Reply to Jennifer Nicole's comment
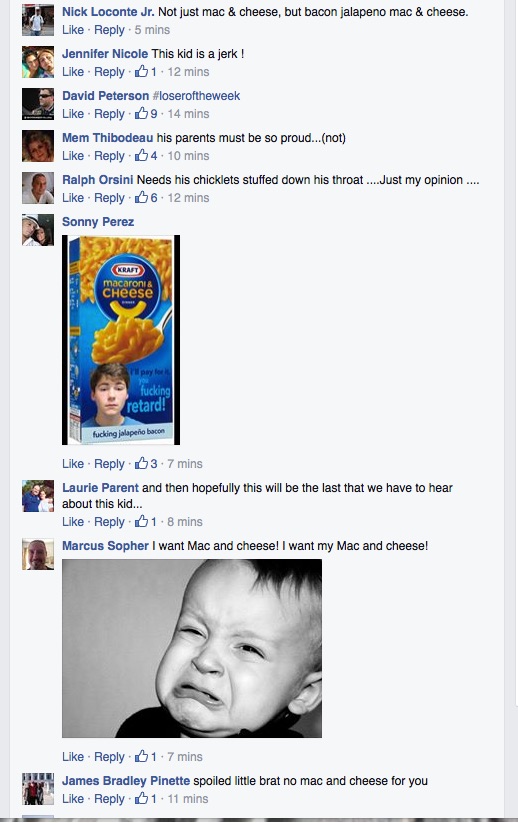This screenshot has height=823, width=518. [109, 71]
